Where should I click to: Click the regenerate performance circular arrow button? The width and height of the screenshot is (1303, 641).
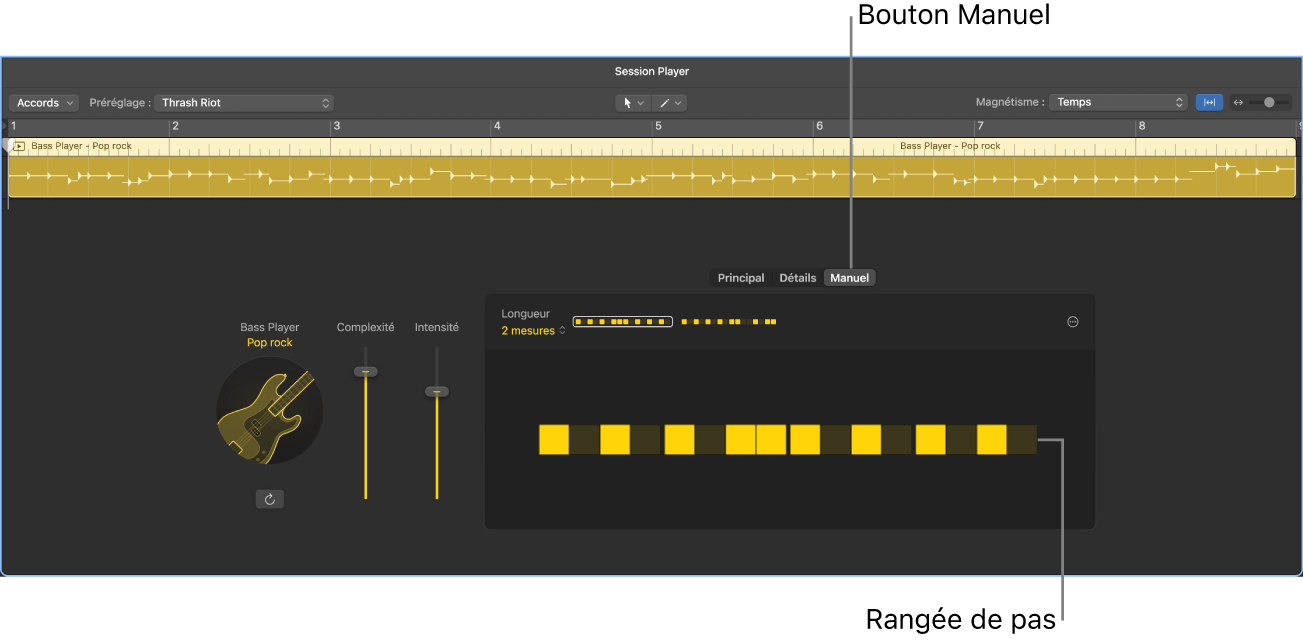click(269, 498)
